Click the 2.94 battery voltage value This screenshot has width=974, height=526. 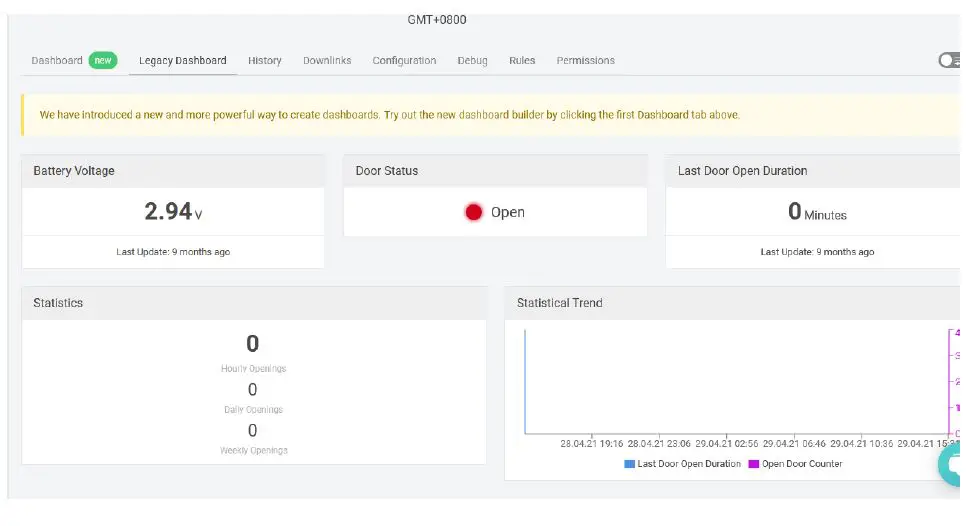click(168, 211)
